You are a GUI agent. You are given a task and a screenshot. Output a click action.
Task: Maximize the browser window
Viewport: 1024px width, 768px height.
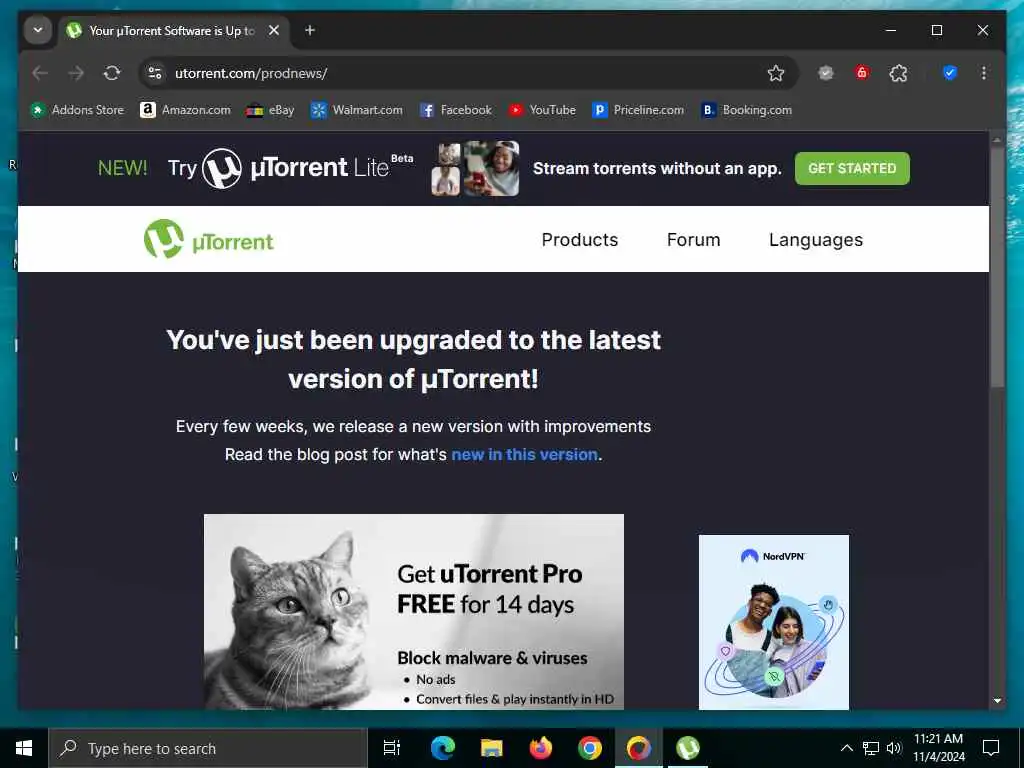click(x=936, y=30)
